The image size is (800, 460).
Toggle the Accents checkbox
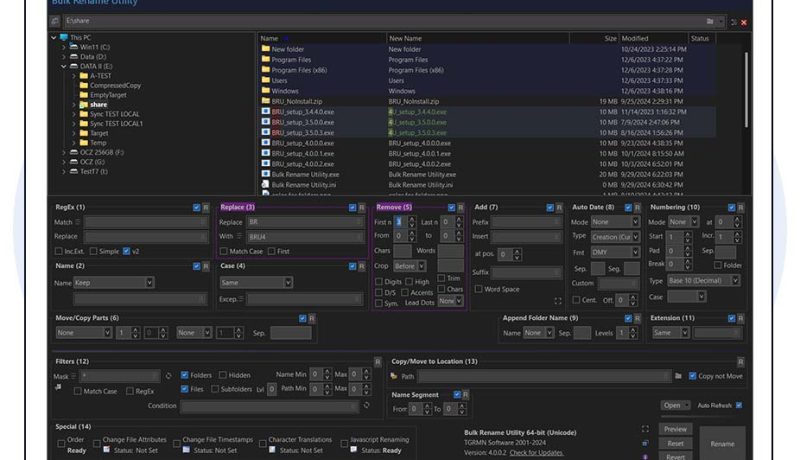point(405,292)
